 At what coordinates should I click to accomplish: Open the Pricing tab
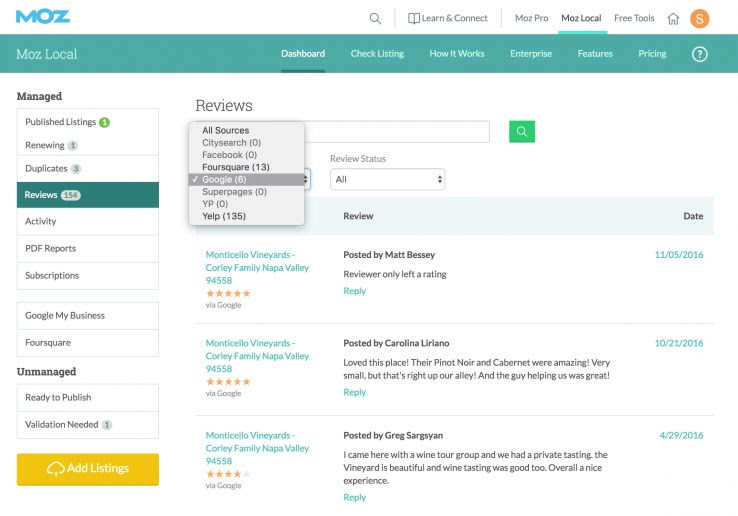[652, 54]
